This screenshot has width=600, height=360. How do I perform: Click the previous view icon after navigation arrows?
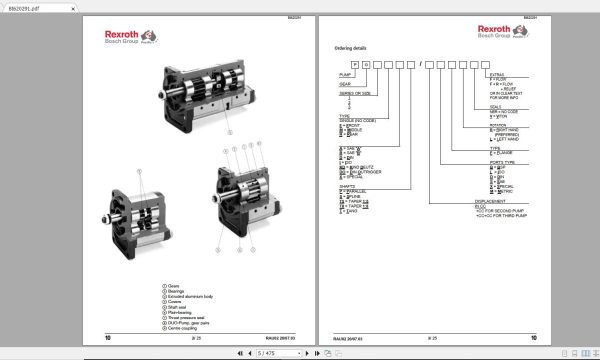tap(328, 353)
